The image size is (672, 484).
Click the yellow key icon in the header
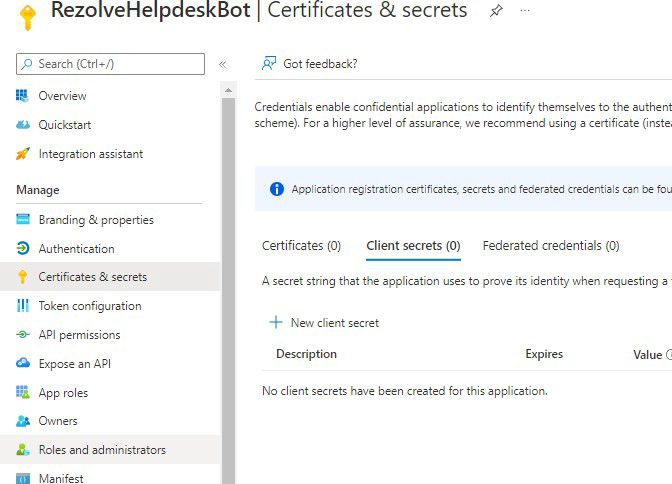point(28,17)
